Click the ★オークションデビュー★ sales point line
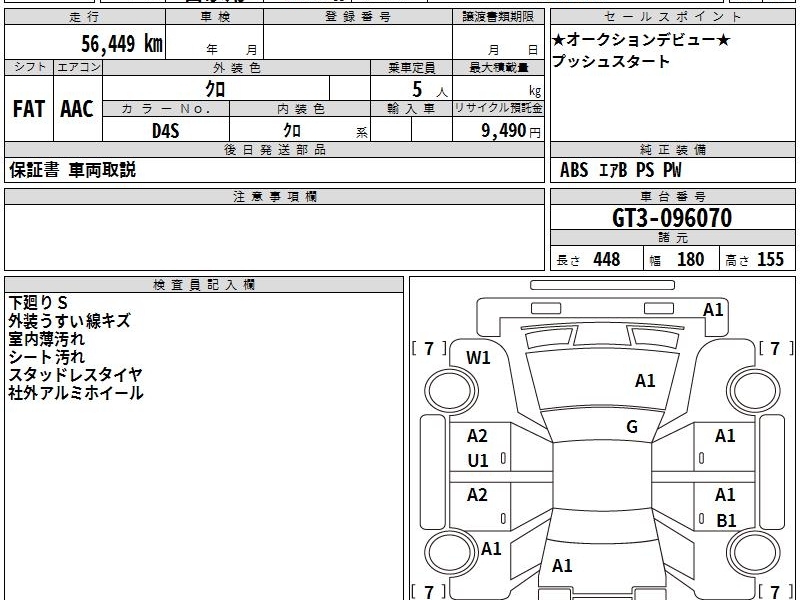The height and width of the screenshot is (600, 800). pos(641,39)
